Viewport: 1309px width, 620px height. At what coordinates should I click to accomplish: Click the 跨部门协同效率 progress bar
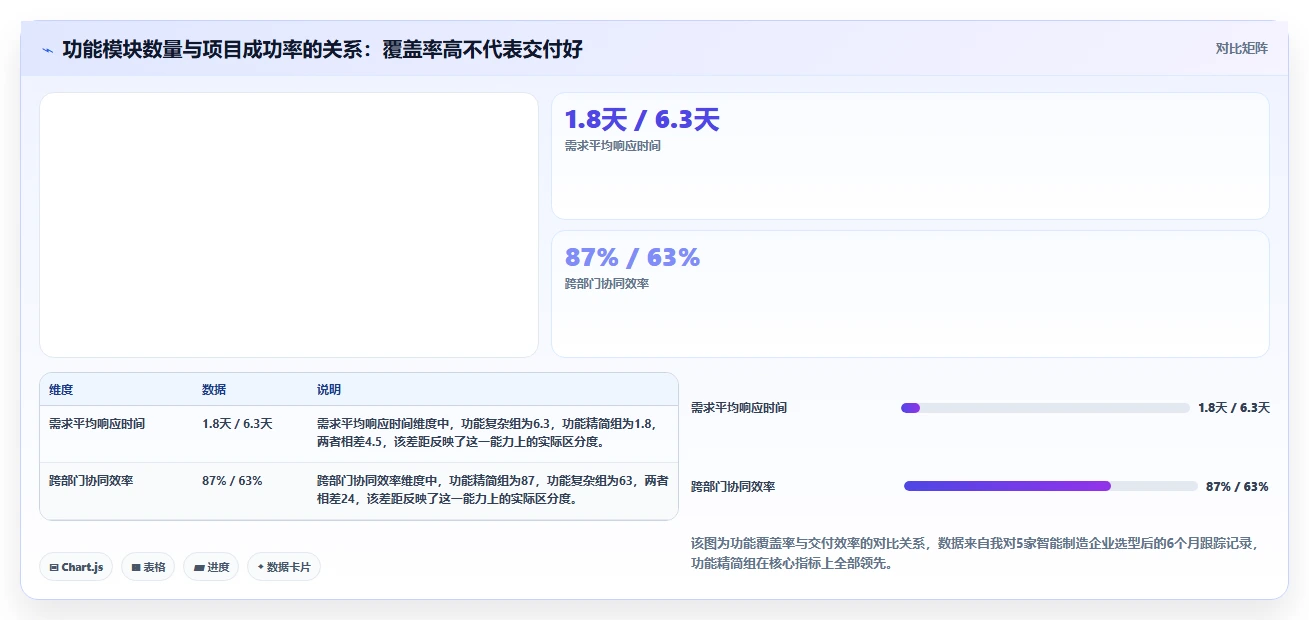point(1050,486)
